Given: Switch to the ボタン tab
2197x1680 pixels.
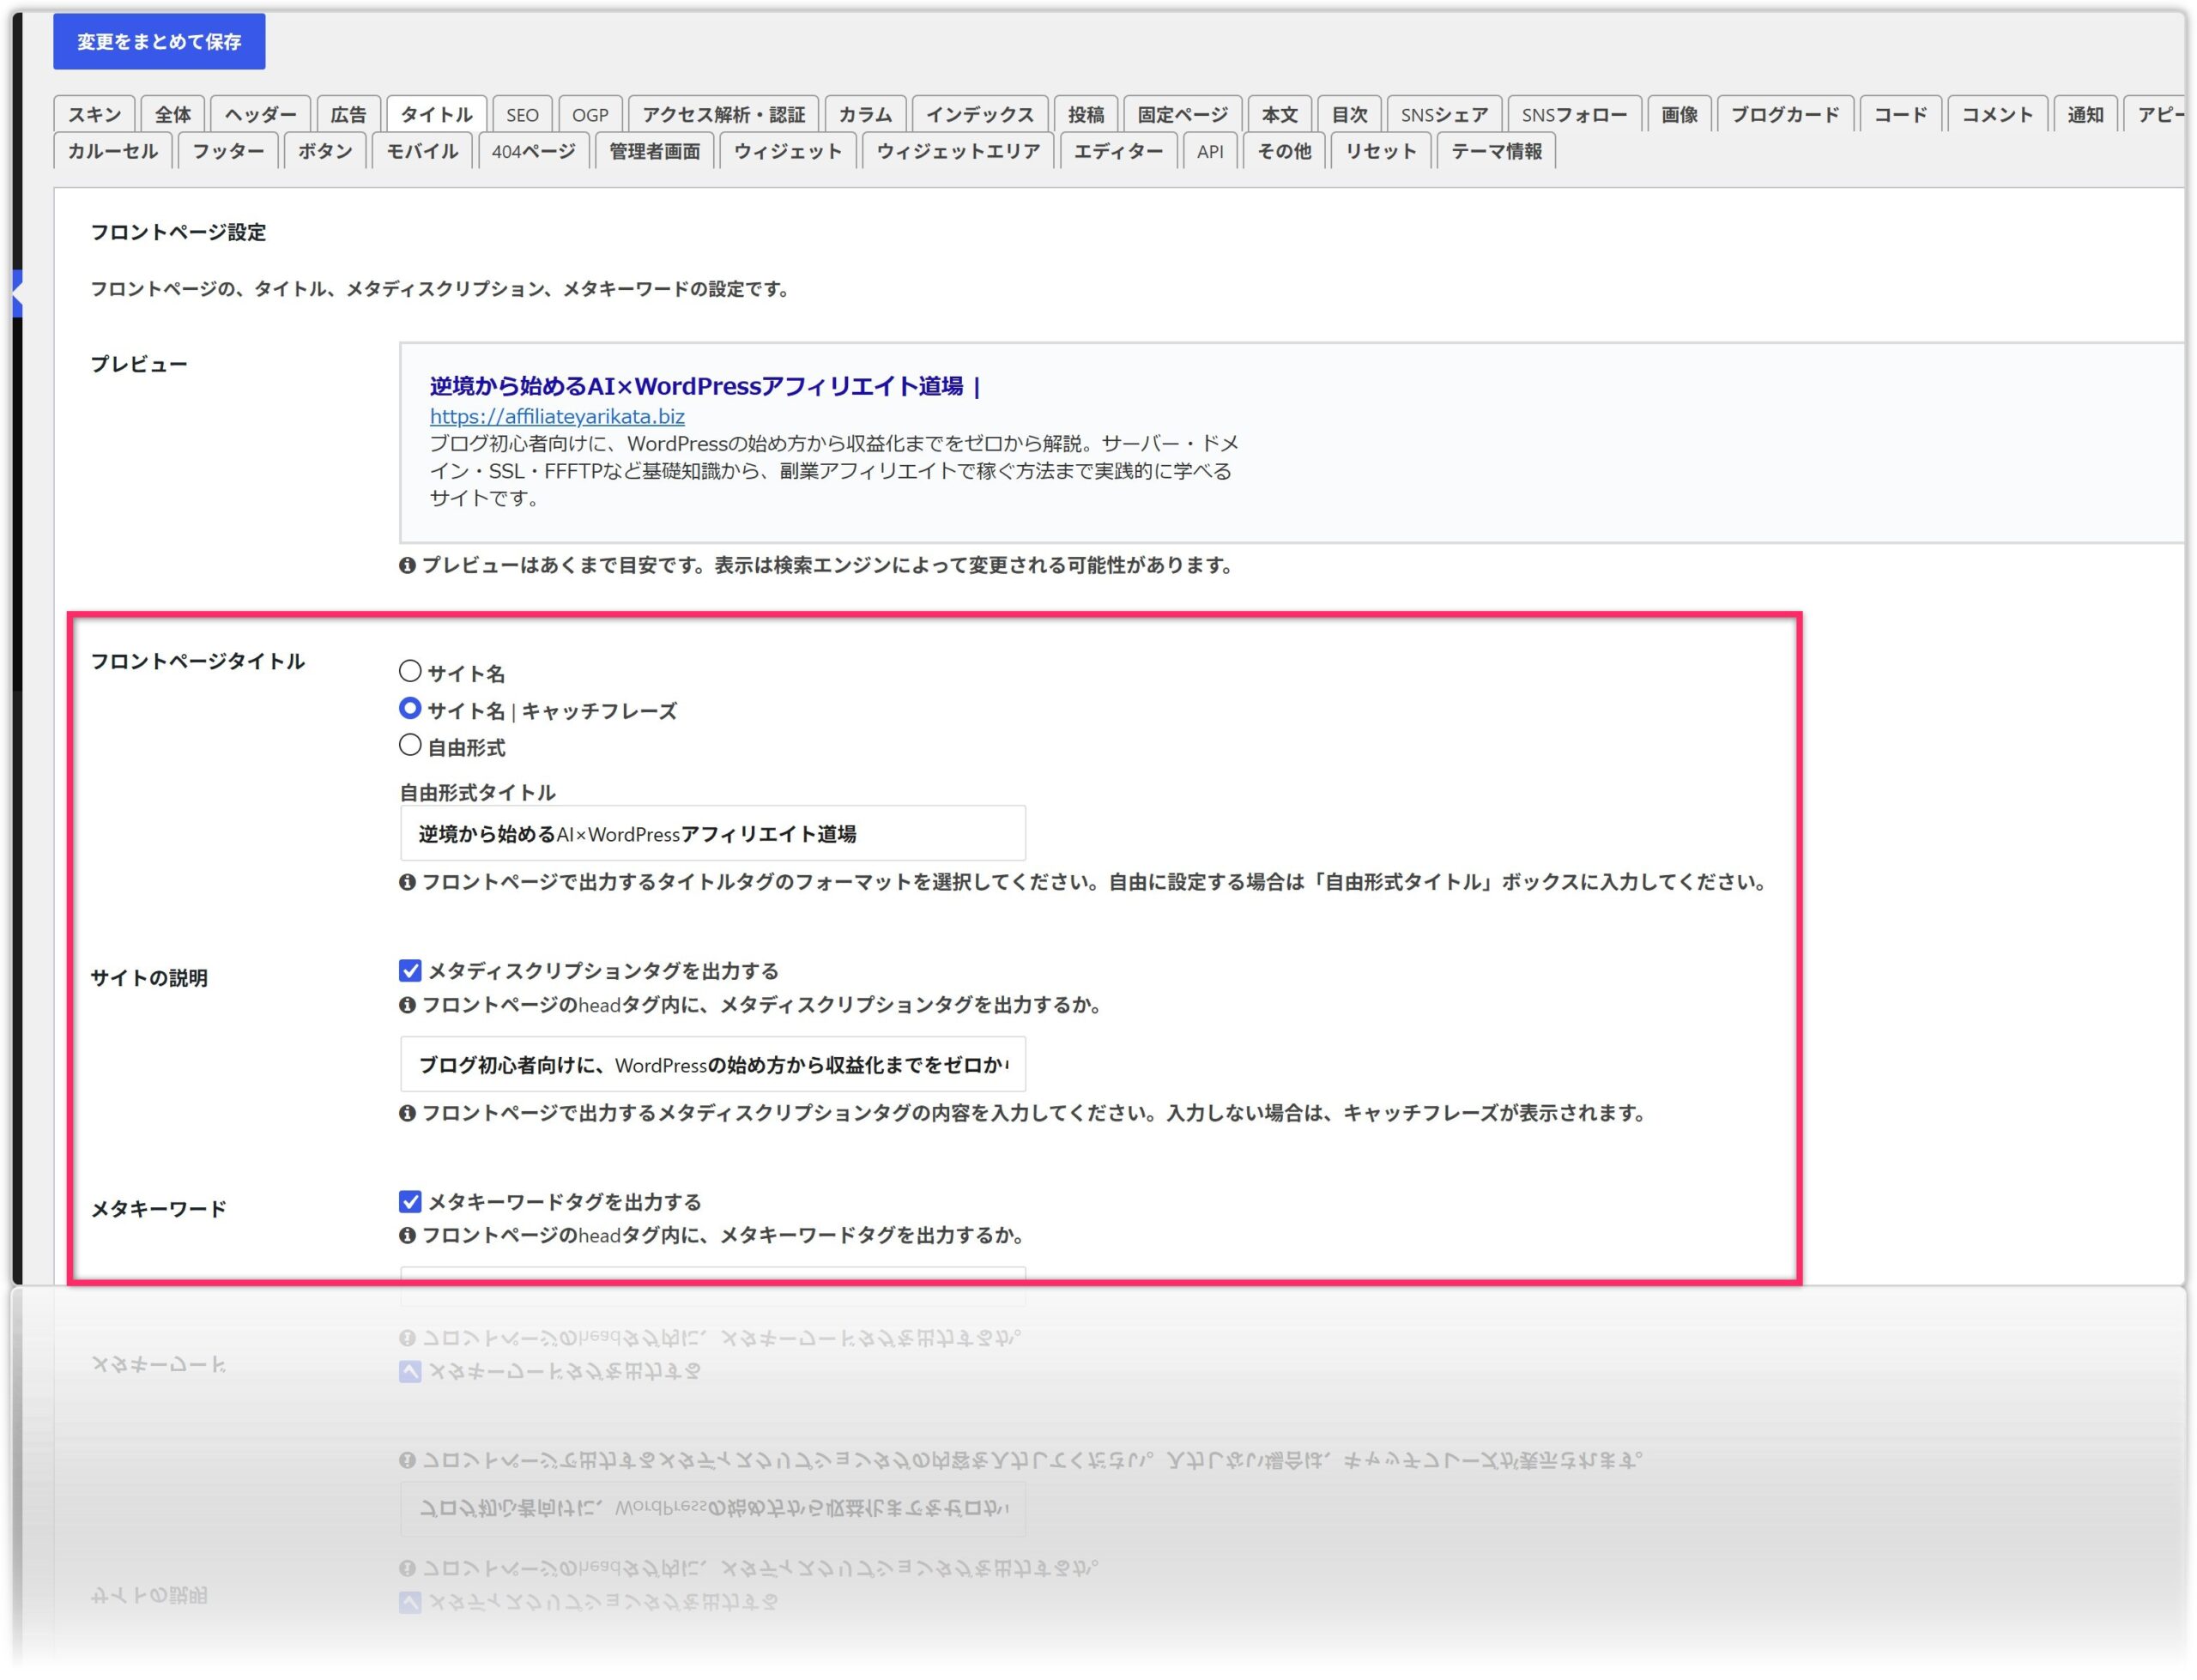Looking at the screenshot, I should point(325,151).
